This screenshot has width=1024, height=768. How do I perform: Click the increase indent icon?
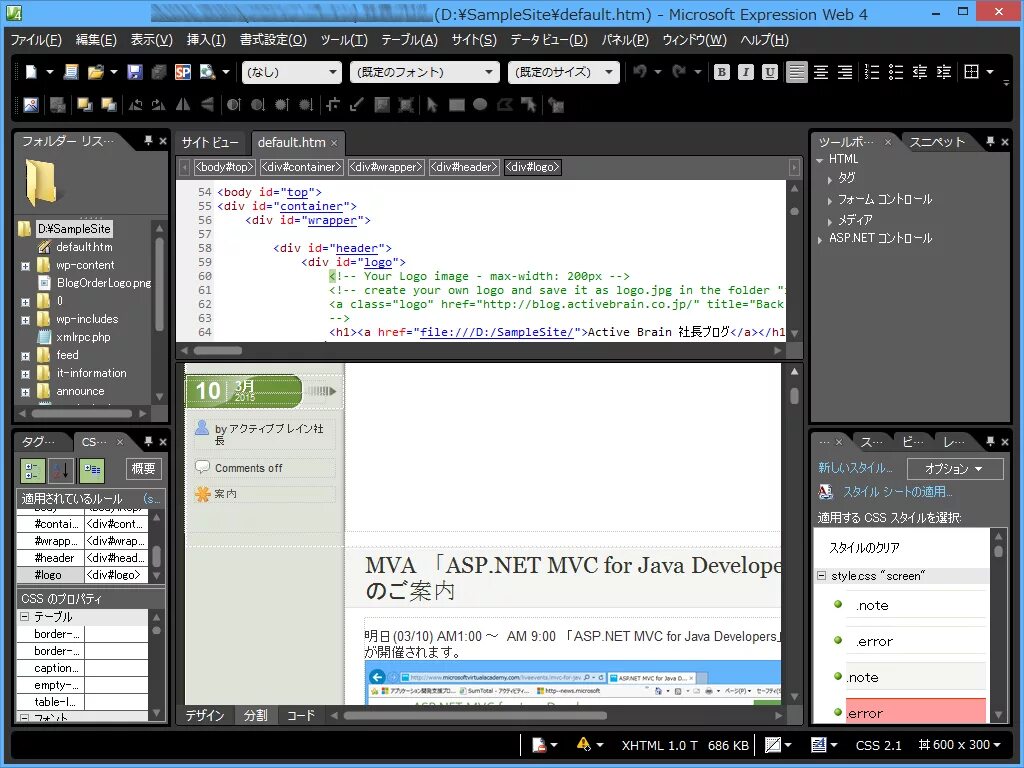944,72
